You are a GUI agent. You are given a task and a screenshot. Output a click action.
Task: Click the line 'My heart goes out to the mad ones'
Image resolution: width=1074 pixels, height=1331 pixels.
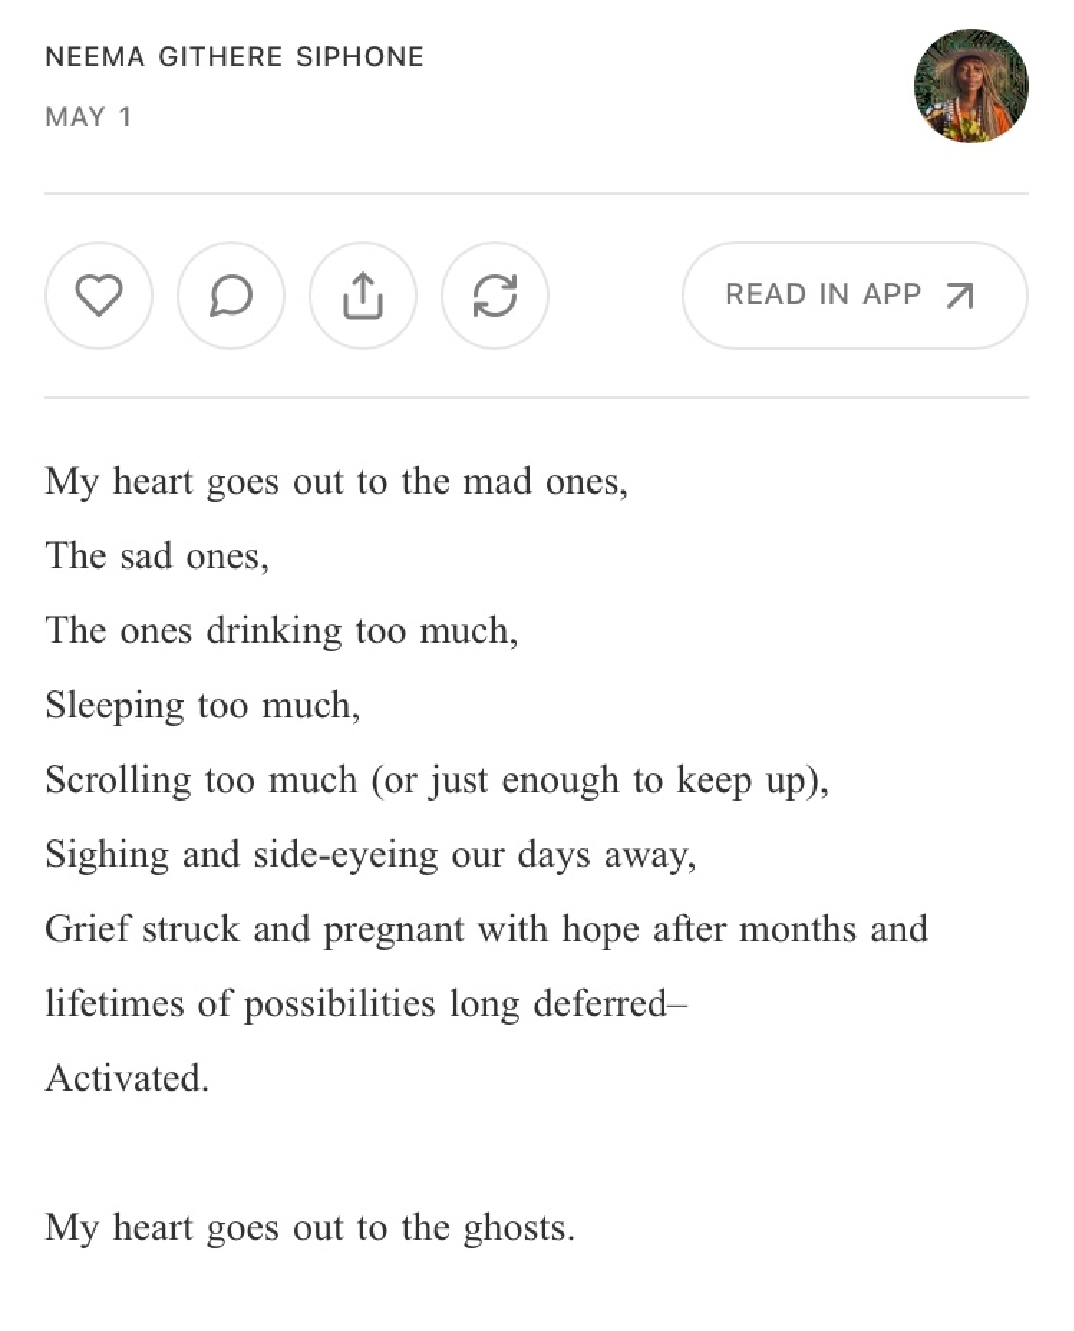(x=336, y=482)
